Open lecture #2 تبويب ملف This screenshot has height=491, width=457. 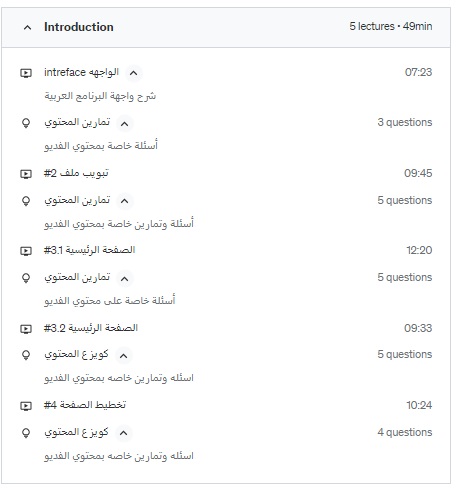(x=76, y=173)
